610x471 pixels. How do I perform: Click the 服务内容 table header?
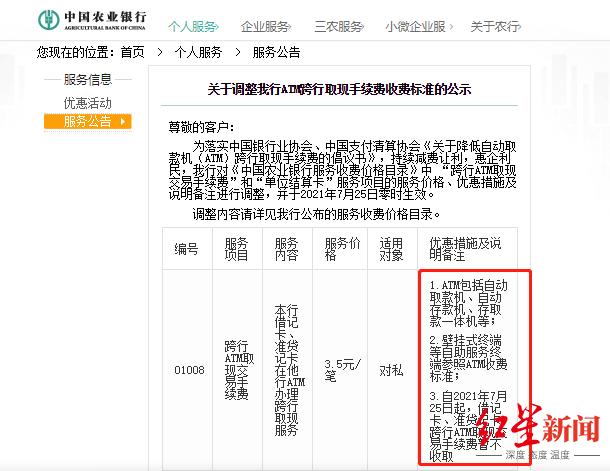click(x=287, y=249)
